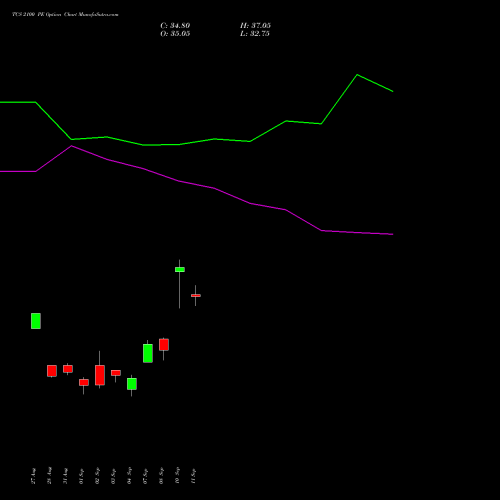500x500 pixels.
Task: Click the 31 Aug date label
Action: tap(65, 476)
